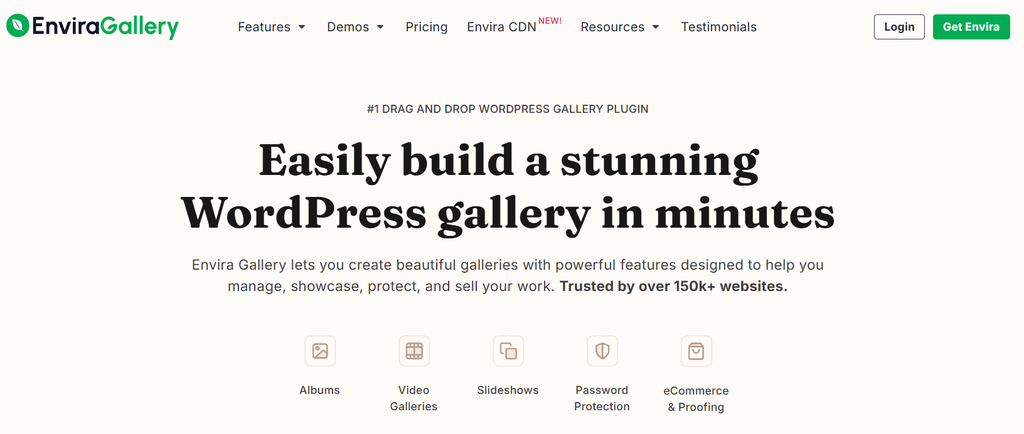
Task: Click the 'Easily build a stunning' headline
Action: coord(509,161)
